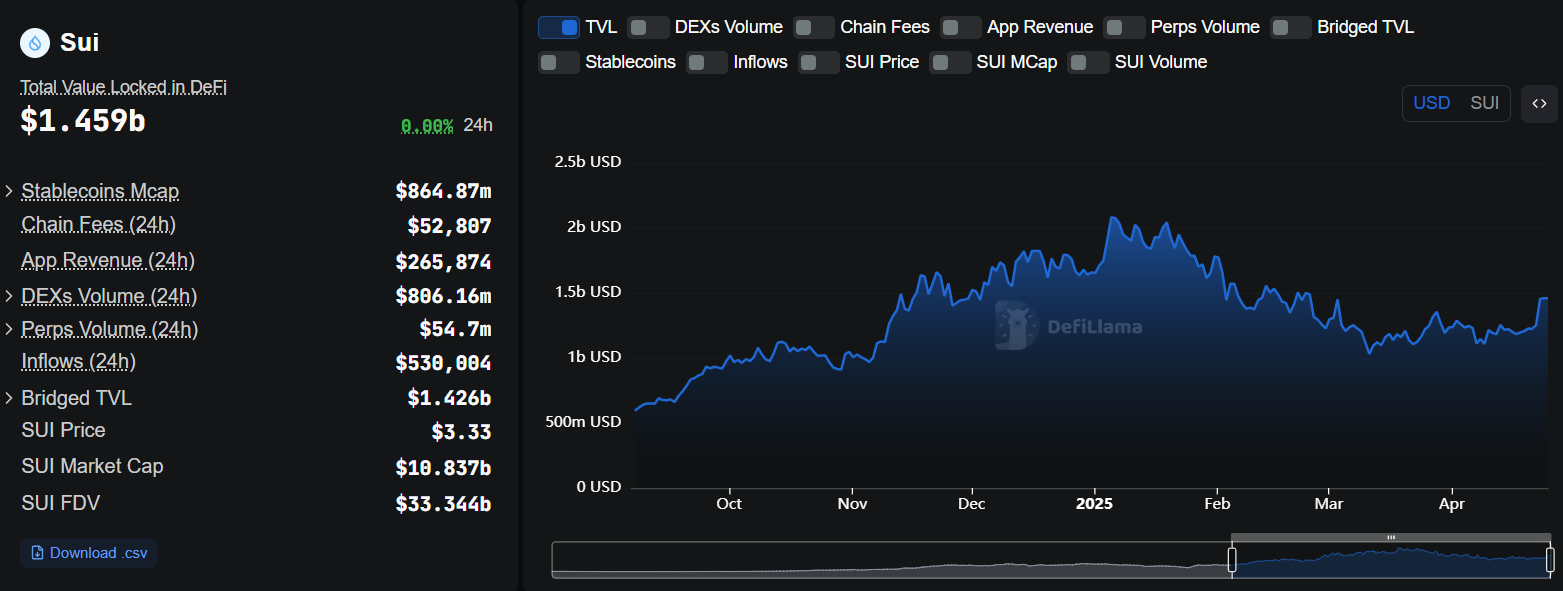Image resolution: width=1563 pixels, height=591 pixels.
Task: Download the .csv data file
Action: pos(89,553)
